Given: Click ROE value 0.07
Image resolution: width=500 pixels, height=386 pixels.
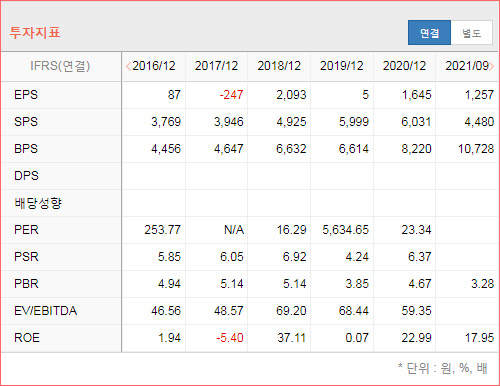Looking at the screenshot, I should click(x=357, y=338).
